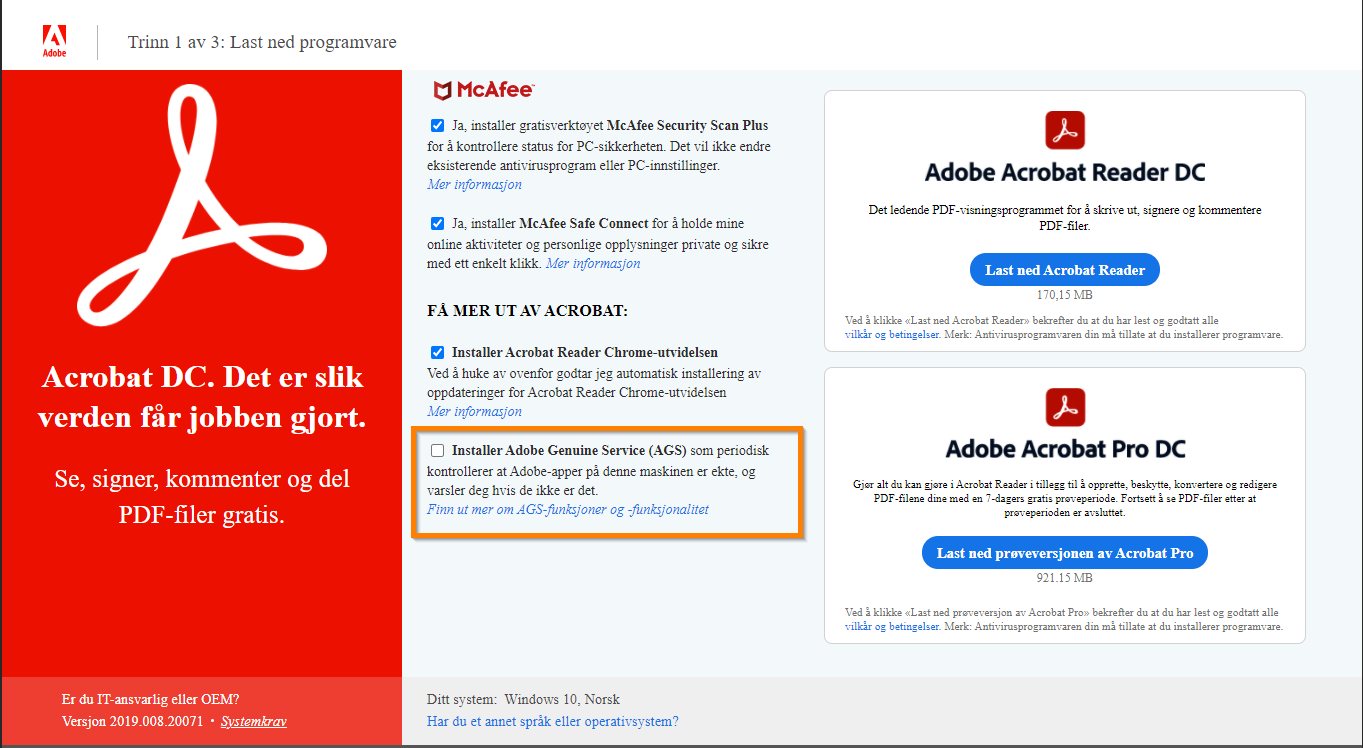Click Last ned prøveversjonen av Acrobat Pro
This screenshot has height=748, width=1363.
coord(1064,552)
